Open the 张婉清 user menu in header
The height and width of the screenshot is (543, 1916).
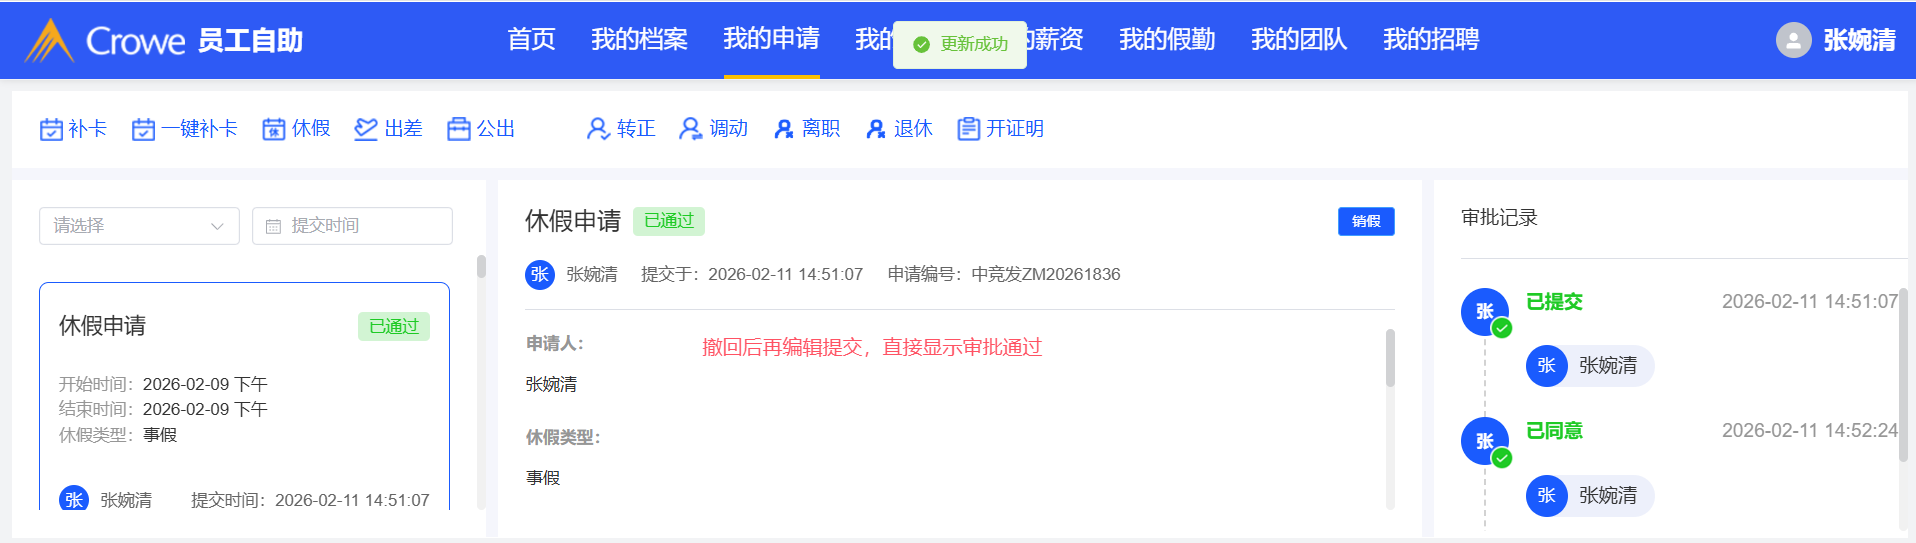click(x=1836, y=40)
